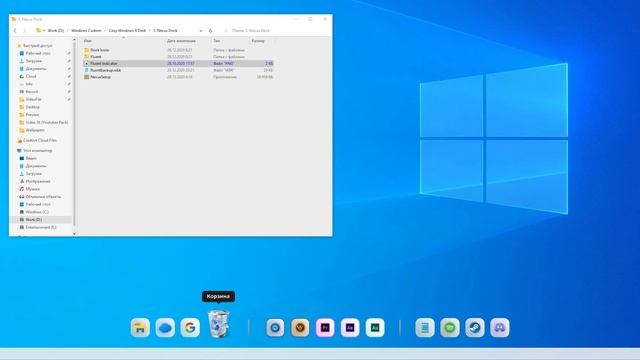Open the Info pinned folder
Image resolution: width=640 pixels, height=360 pixels.
[29, 84]
